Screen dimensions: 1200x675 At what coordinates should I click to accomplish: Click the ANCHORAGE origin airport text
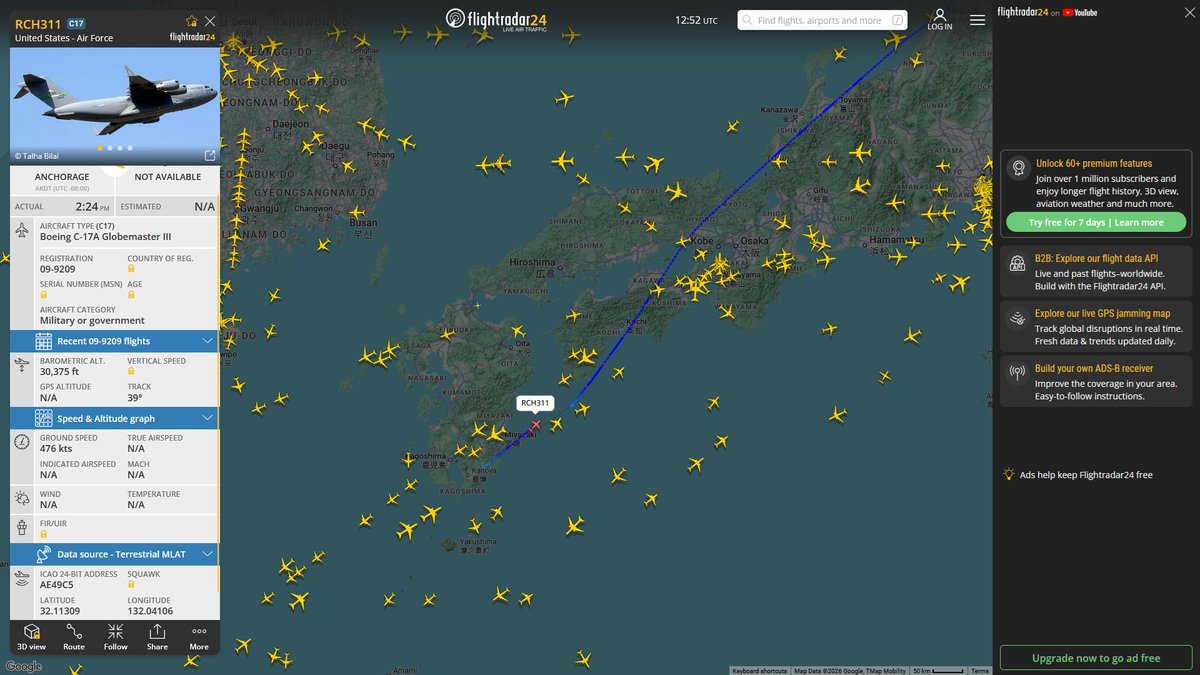click(62, 177)
